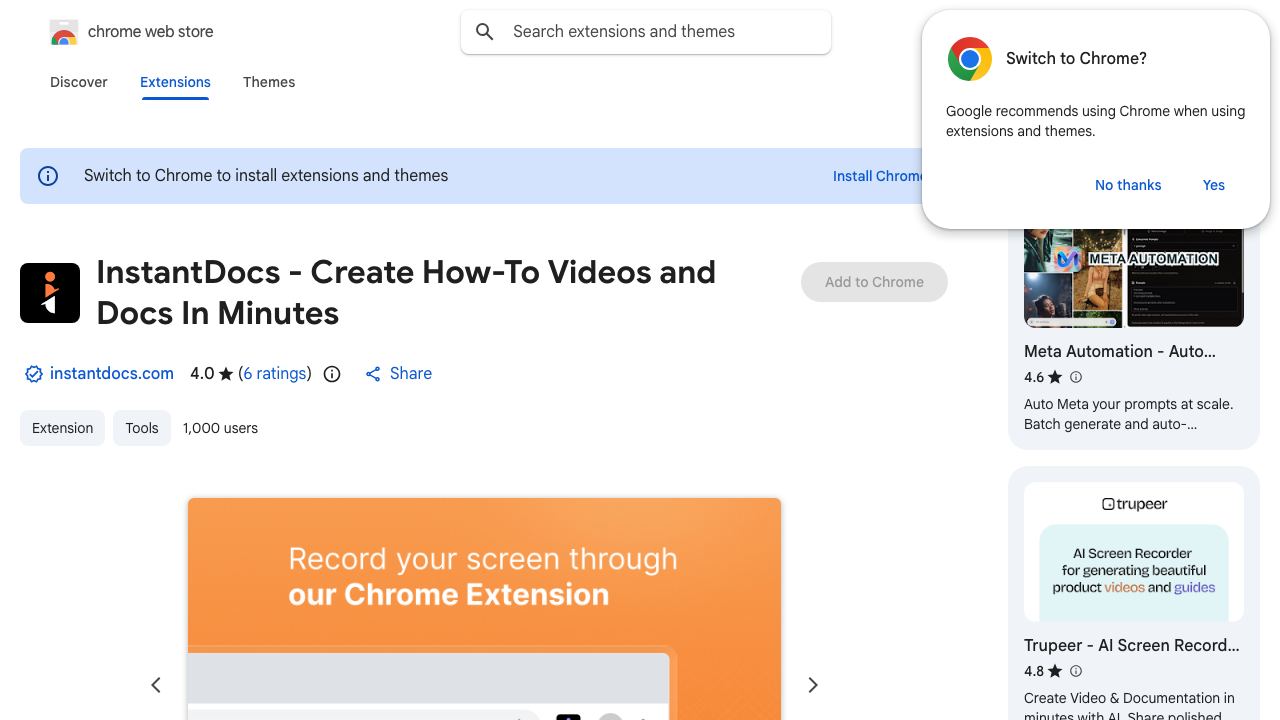Click the Chrome logo in the popup
This screenshot has height=720, width=1280.
pyautogui.click(x=969, y=59)
